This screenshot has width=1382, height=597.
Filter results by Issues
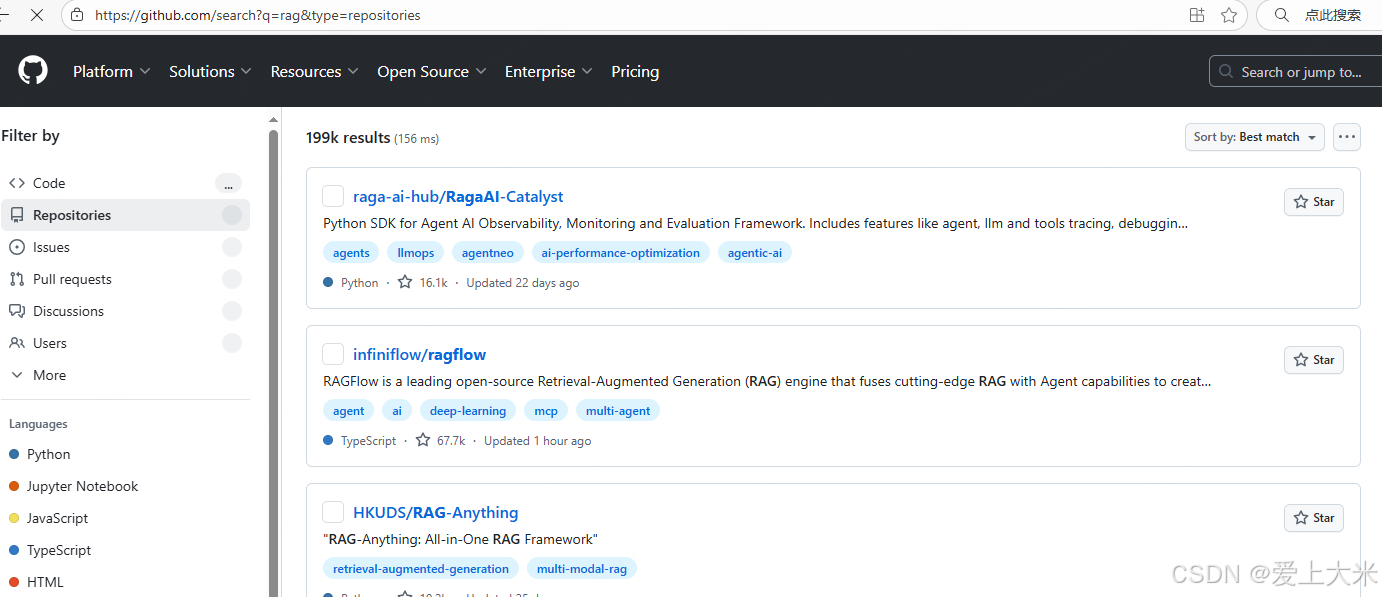pyautogui.click(x=125, y=247)
